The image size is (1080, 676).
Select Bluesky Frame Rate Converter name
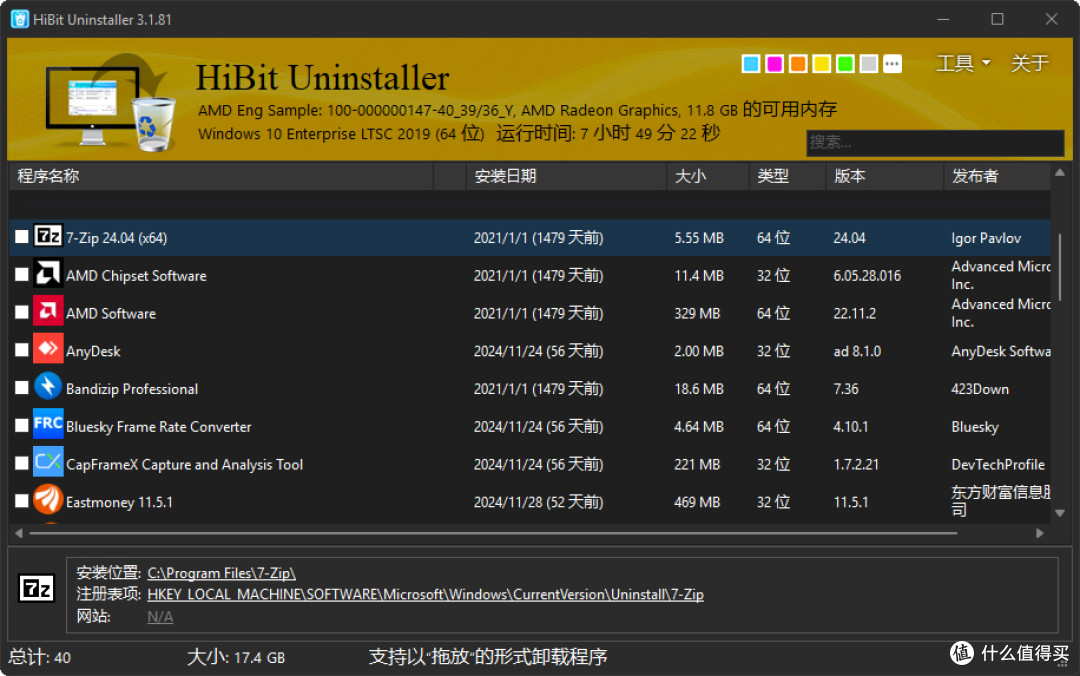[x=158, y=427]
